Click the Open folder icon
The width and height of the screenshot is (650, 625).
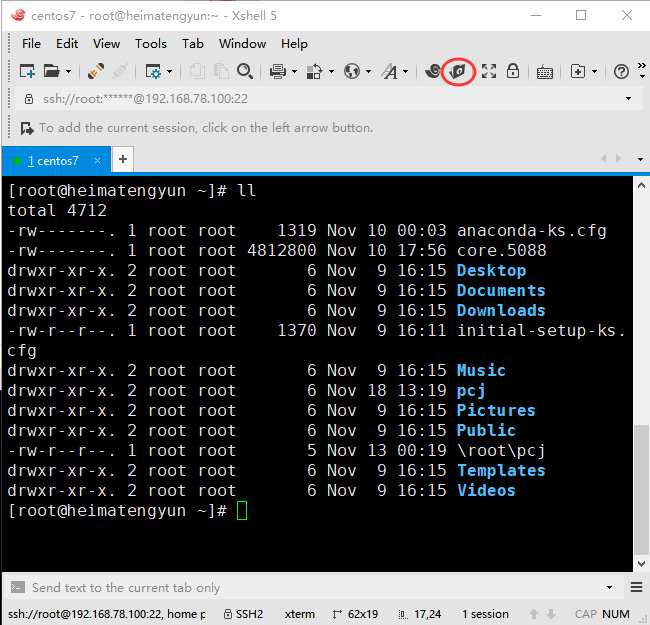point(52,71)
